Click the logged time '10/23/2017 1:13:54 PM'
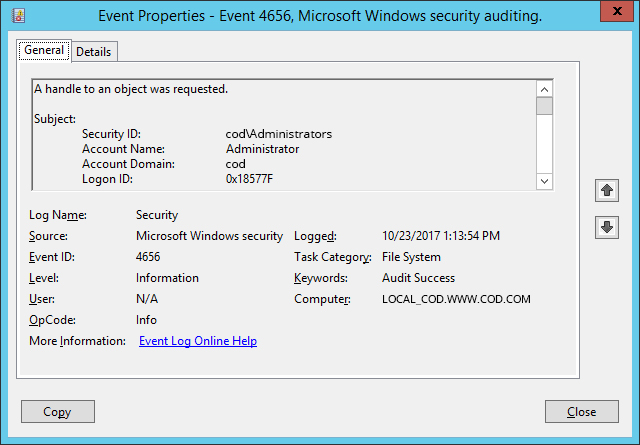The height and width of the screenshot is (445, 640). pyautogui.click(x=441, y=236)
